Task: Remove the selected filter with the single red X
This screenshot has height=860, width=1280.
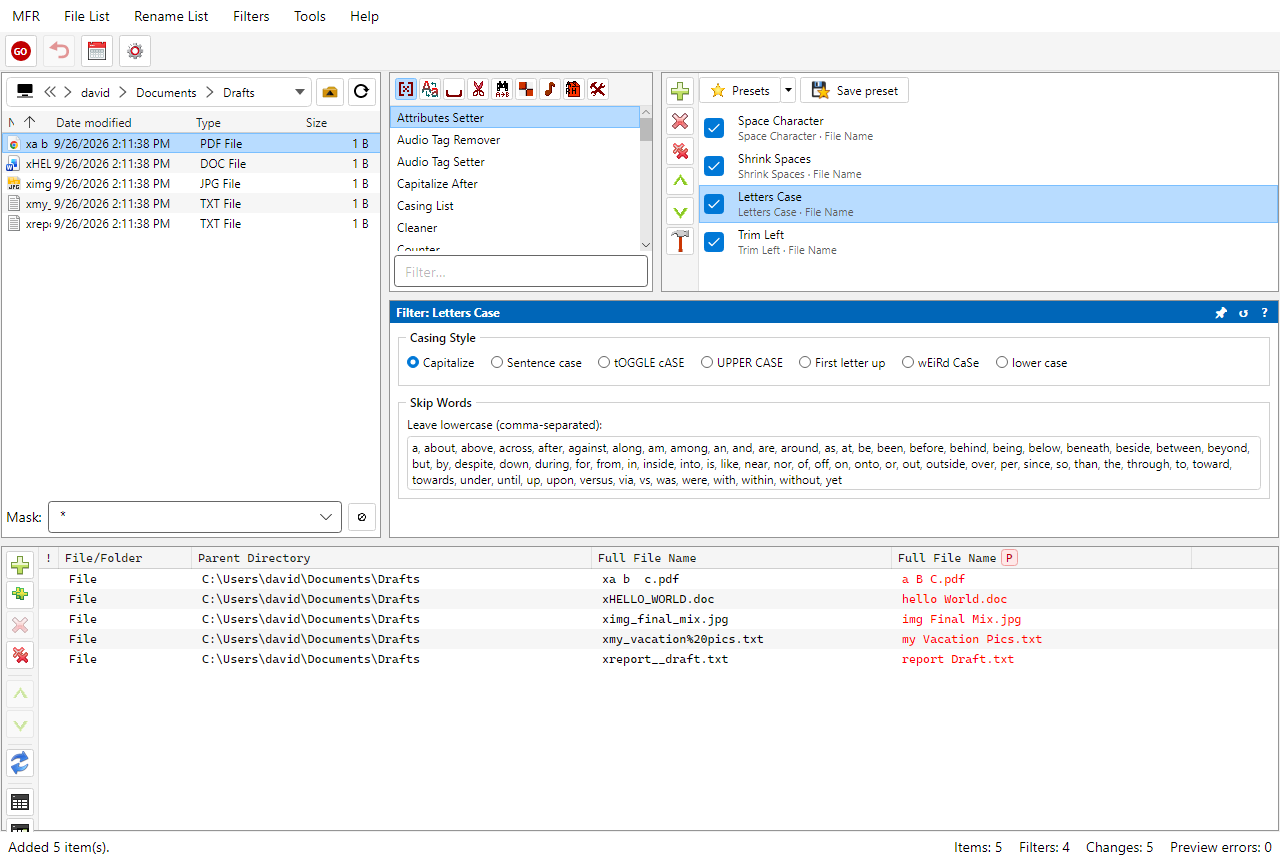Action: (680, 121)
